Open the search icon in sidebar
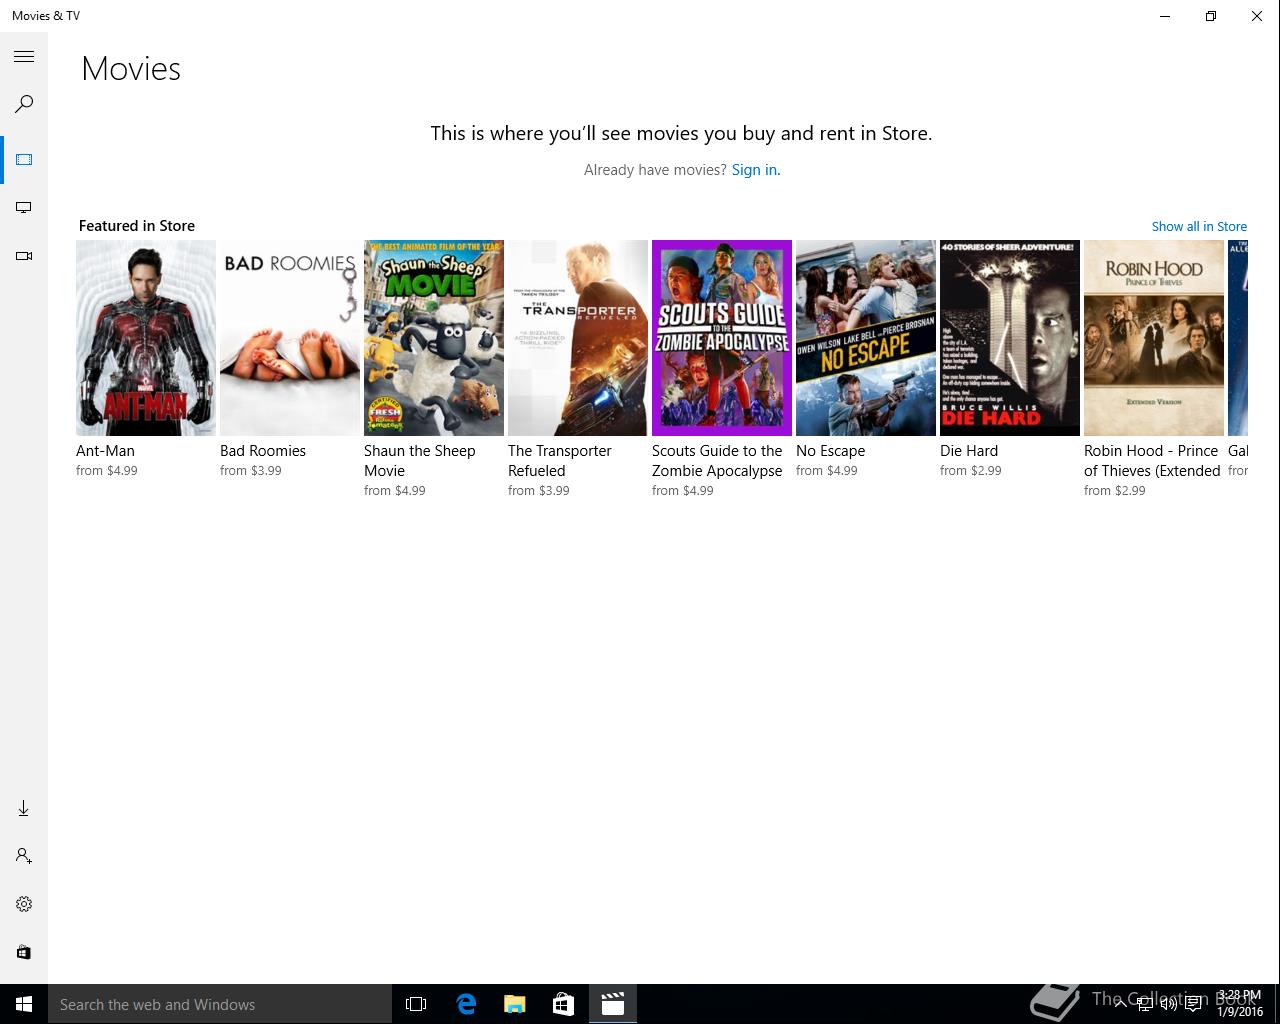The image size is (1280, 1024). pyautogui.click(x=24, y=104)
